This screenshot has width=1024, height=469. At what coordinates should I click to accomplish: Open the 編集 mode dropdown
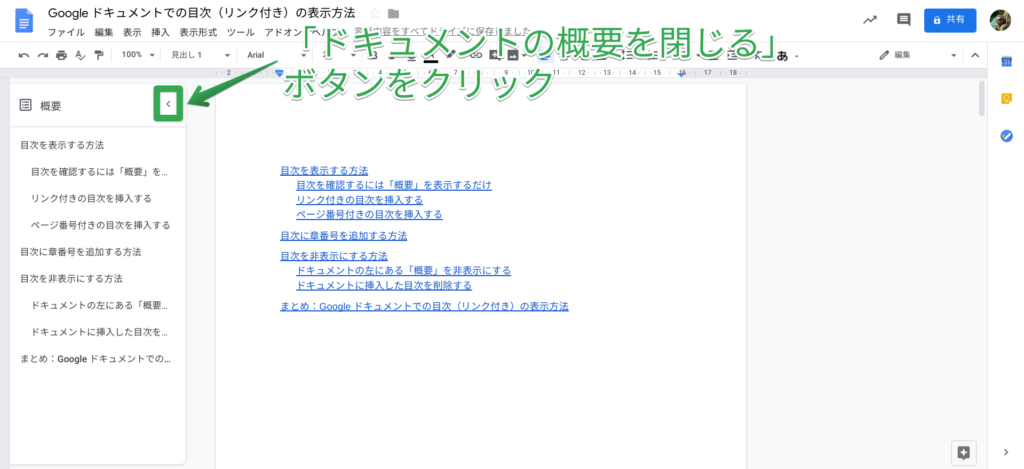pyautogui.click(x=918, y=56)
